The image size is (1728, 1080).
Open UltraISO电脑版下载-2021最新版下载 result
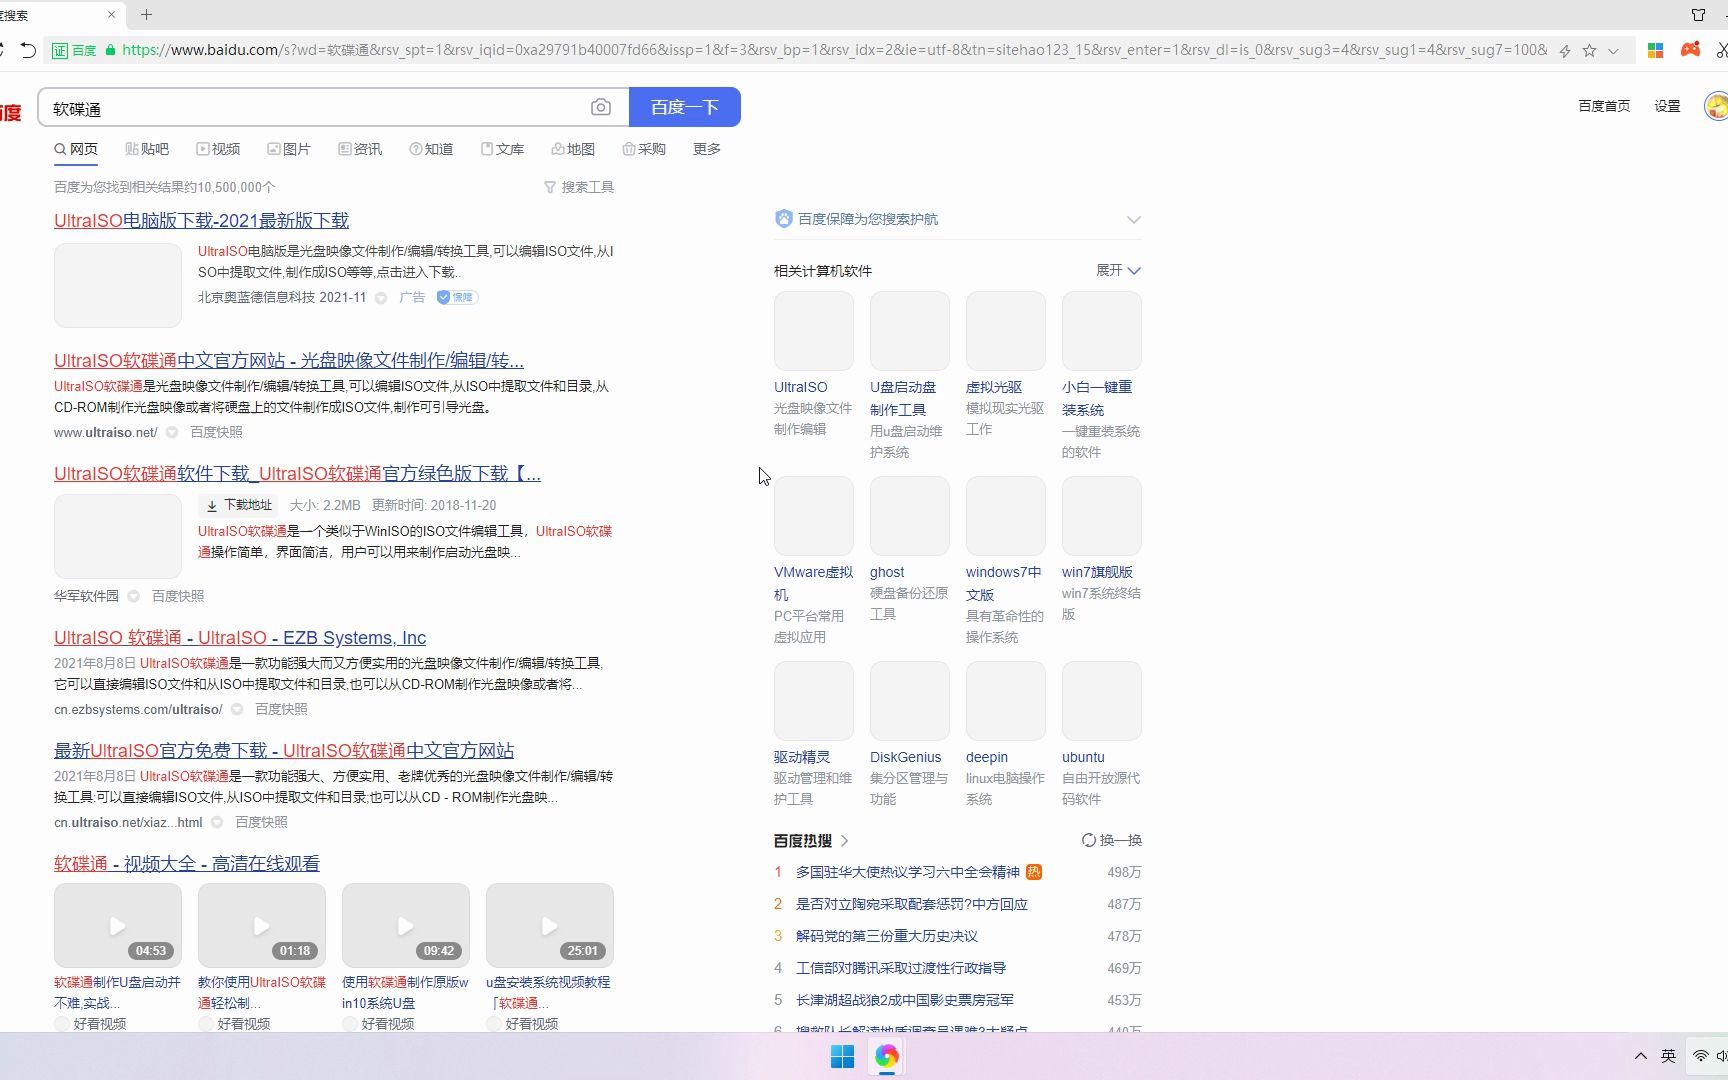(x=201, y=220)
